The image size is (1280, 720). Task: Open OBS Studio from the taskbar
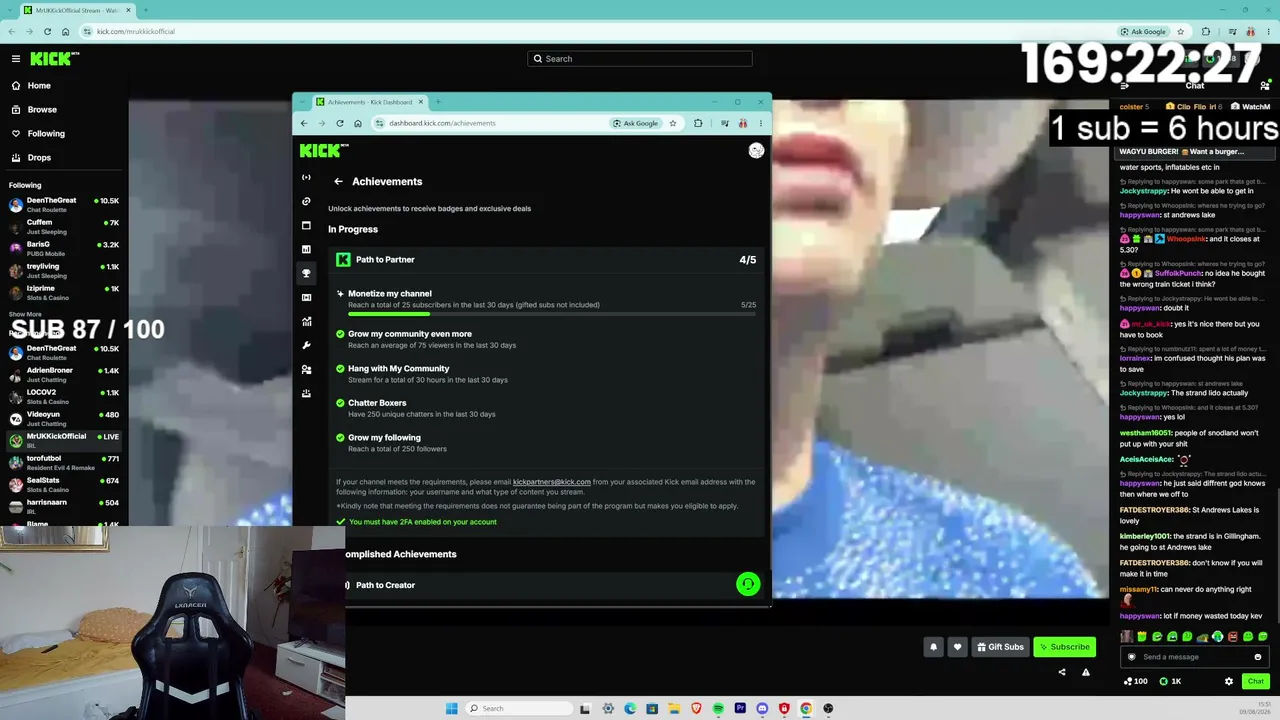click(828, 708)
